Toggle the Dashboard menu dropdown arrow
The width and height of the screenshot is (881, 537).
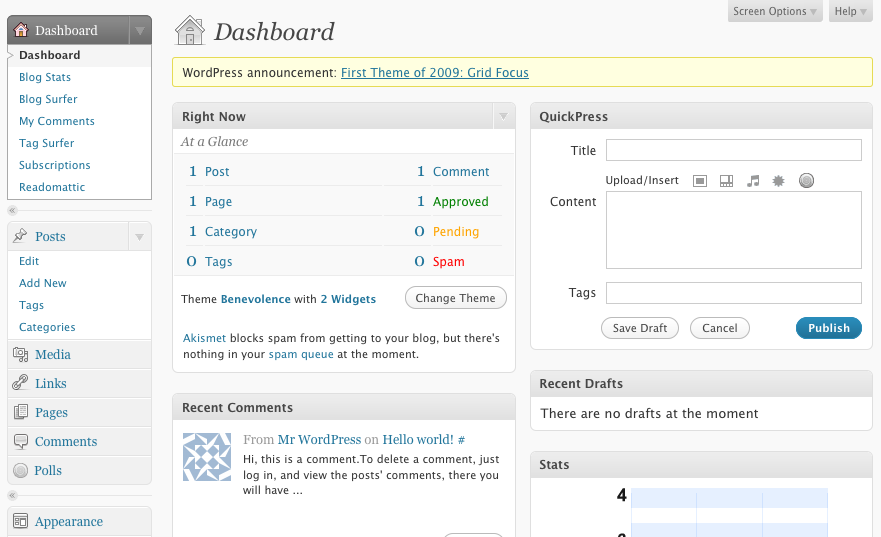(140, 30)
